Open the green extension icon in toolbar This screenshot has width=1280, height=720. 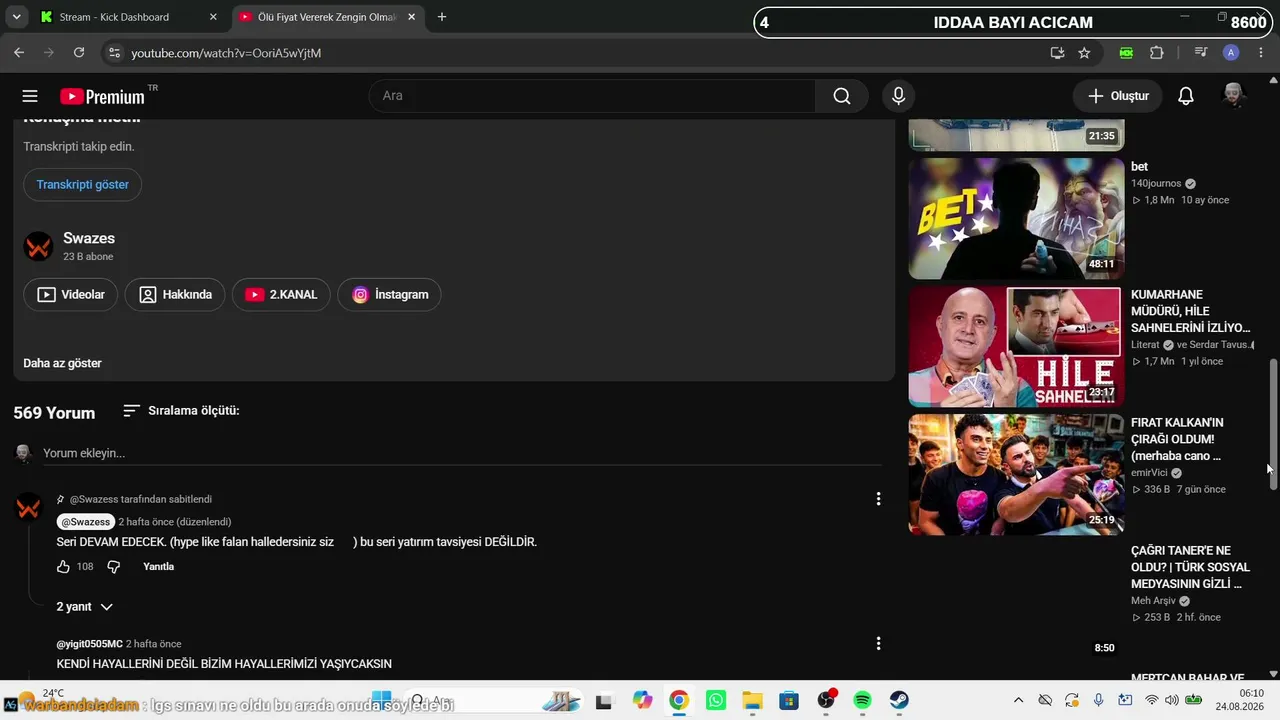click(x=1126, y=53)
